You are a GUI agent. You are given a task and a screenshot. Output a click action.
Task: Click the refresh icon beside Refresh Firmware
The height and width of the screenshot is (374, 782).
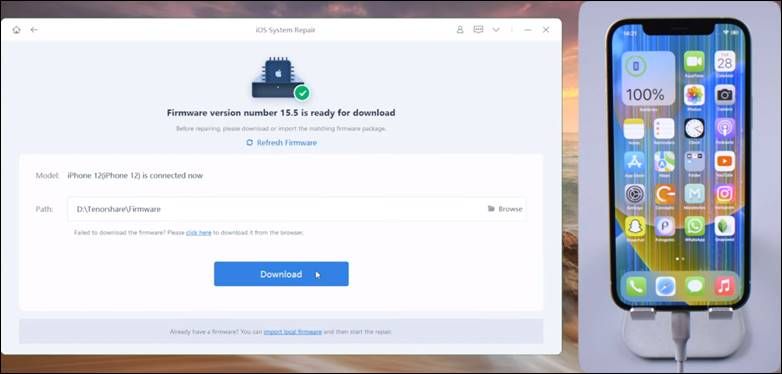click(x=250, y=143)
